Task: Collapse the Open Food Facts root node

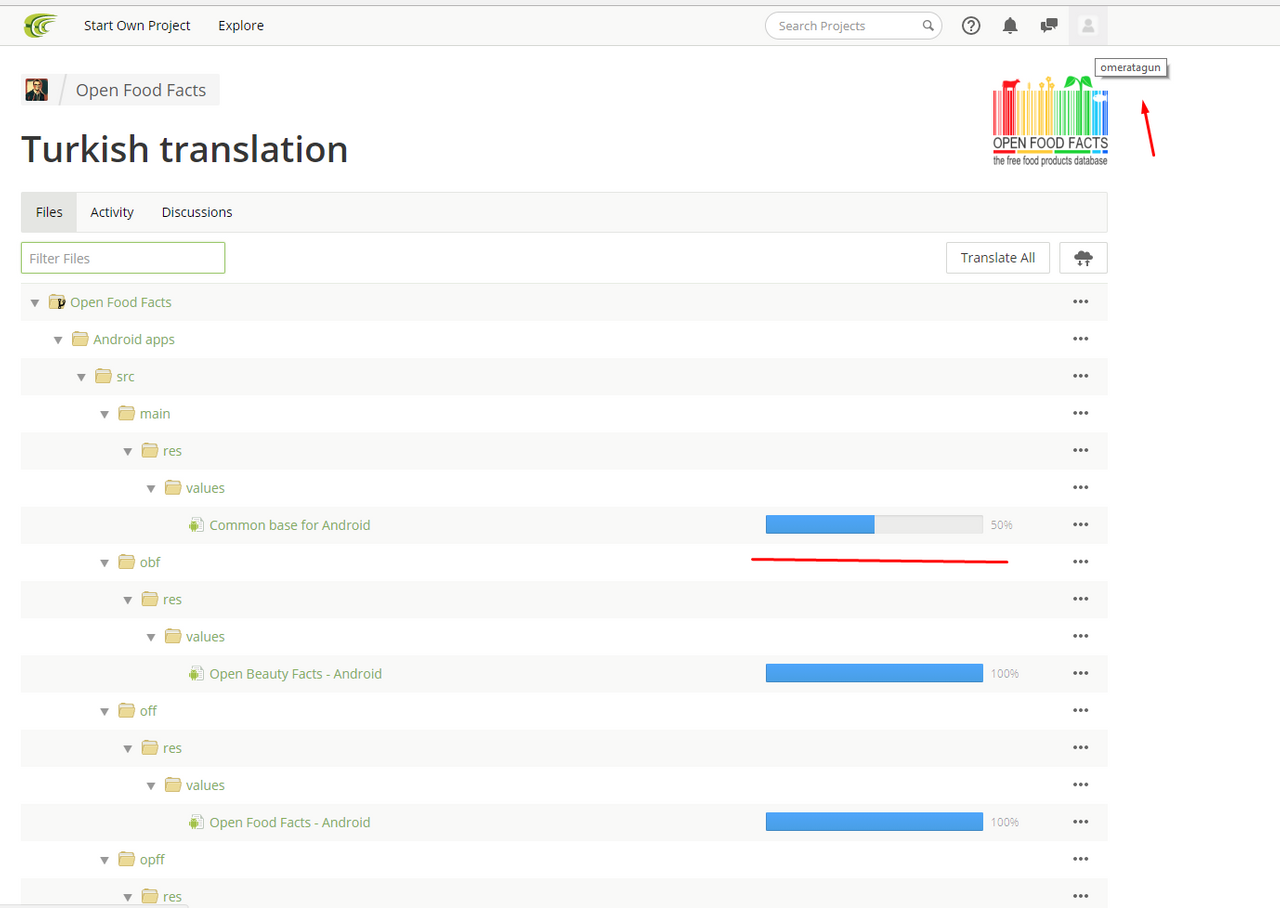Action: tap(35, 303)
